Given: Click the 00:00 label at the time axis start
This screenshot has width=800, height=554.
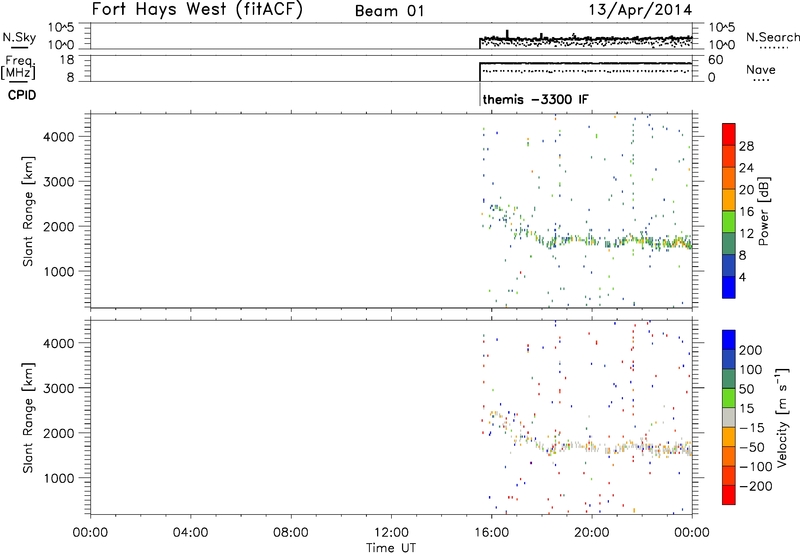Looking at the screenshot, I should tap(90, 533).
